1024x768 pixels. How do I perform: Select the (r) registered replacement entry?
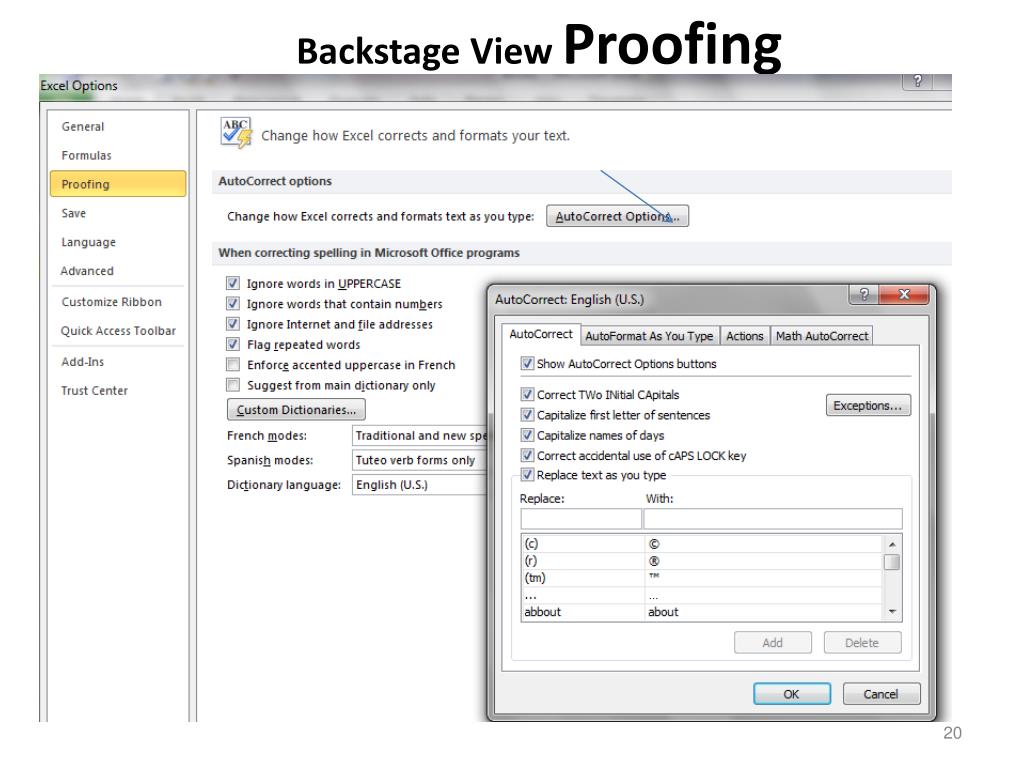[x=703, y=561]
